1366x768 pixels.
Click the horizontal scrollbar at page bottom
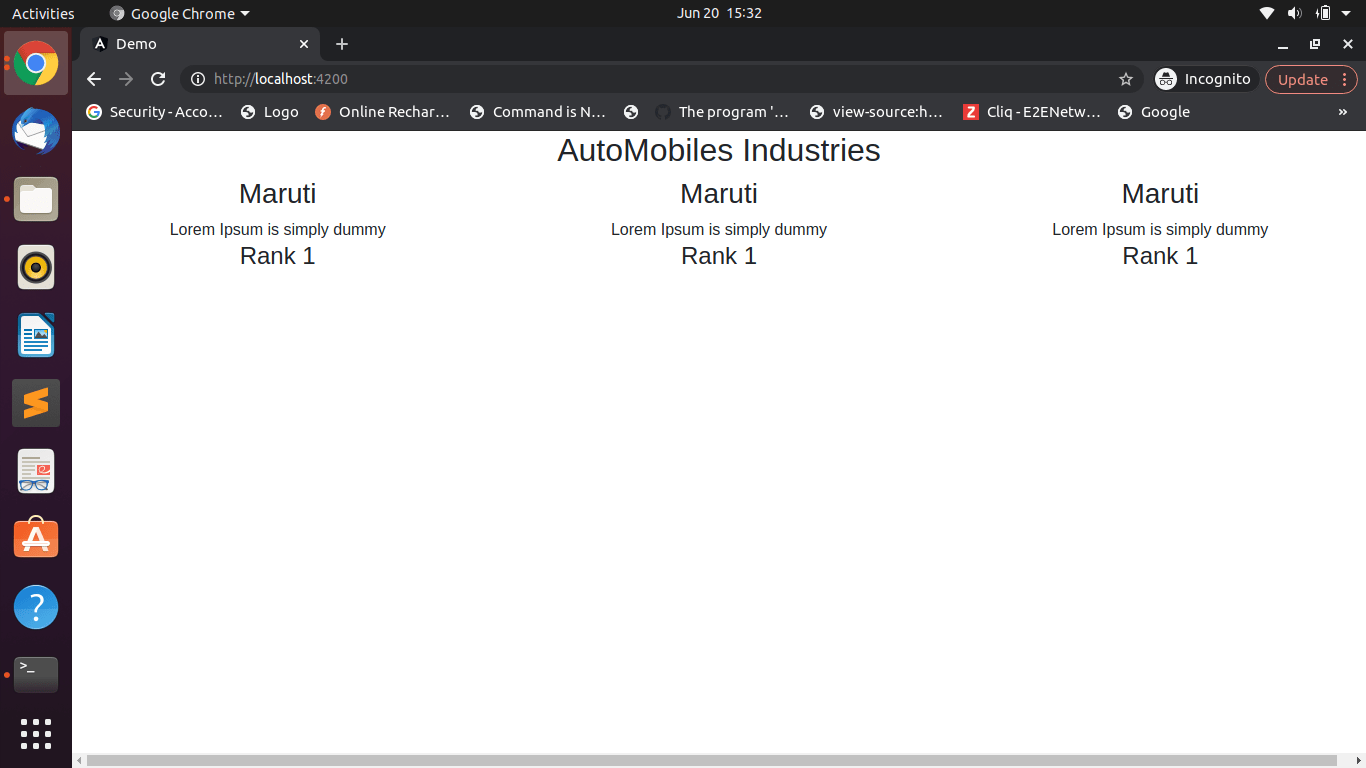tap(712, 761)
